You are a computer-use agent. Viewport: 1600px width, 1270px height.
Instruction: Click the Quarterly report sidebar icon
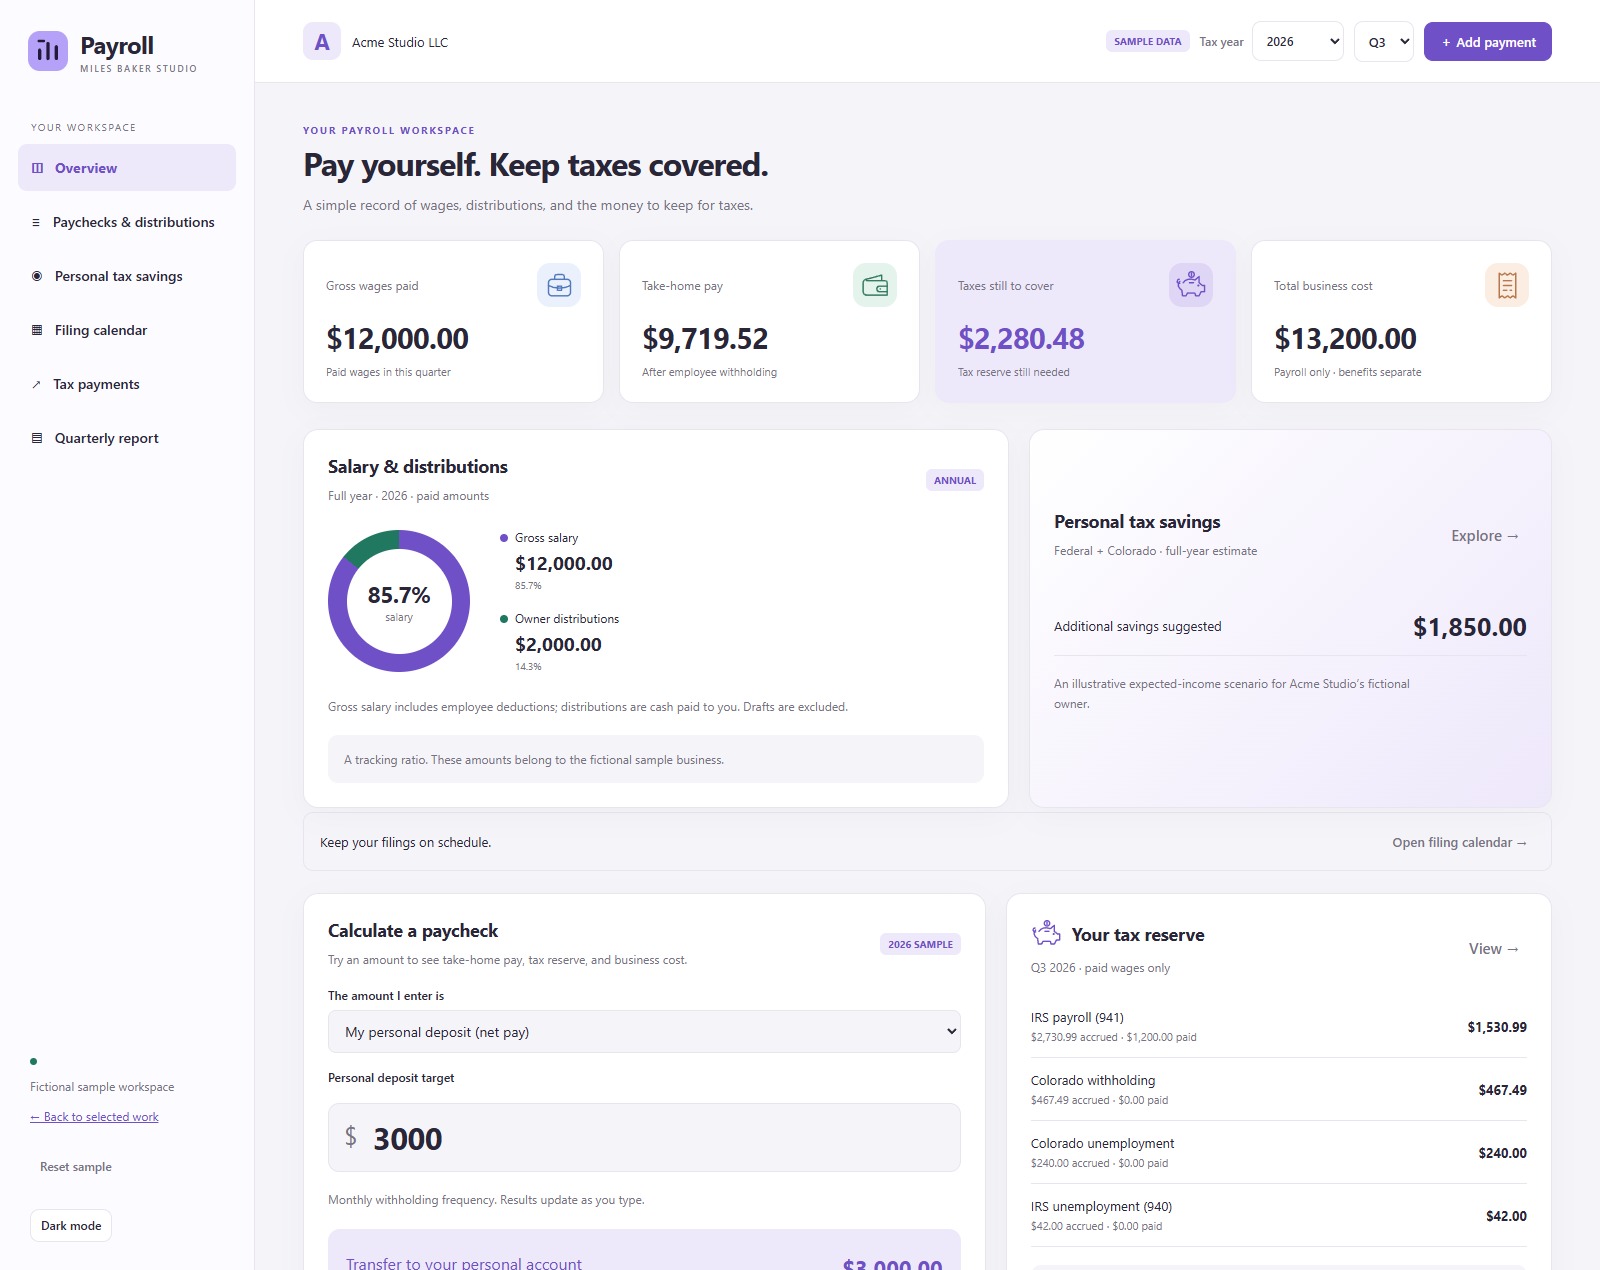[x=37, y=438]
